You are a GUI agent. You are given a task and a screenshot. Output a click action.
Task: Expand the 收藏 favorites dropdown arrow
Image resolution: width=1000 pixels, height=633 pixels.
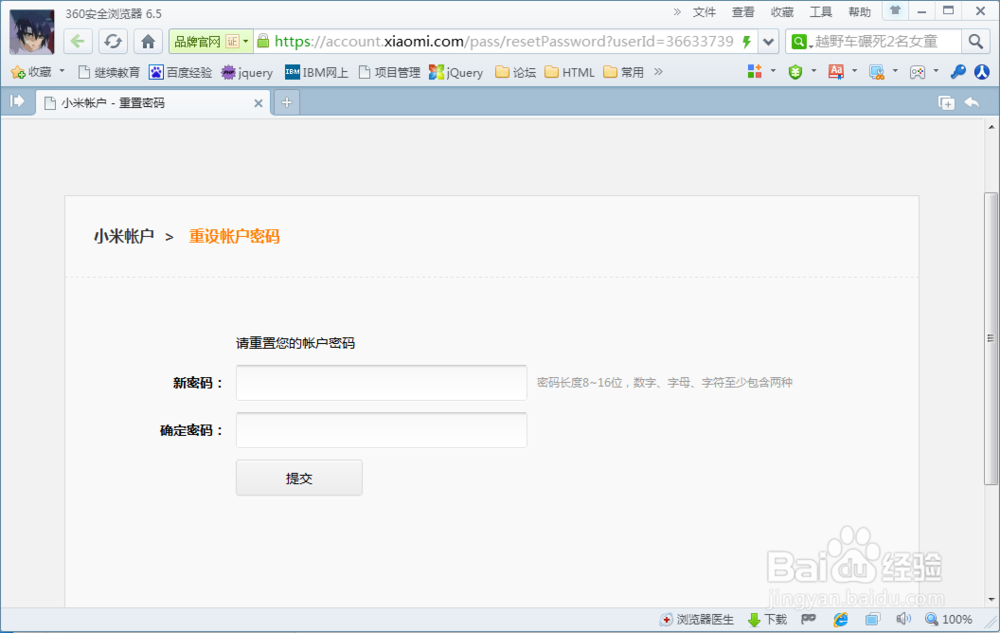[x=62, y=71]
